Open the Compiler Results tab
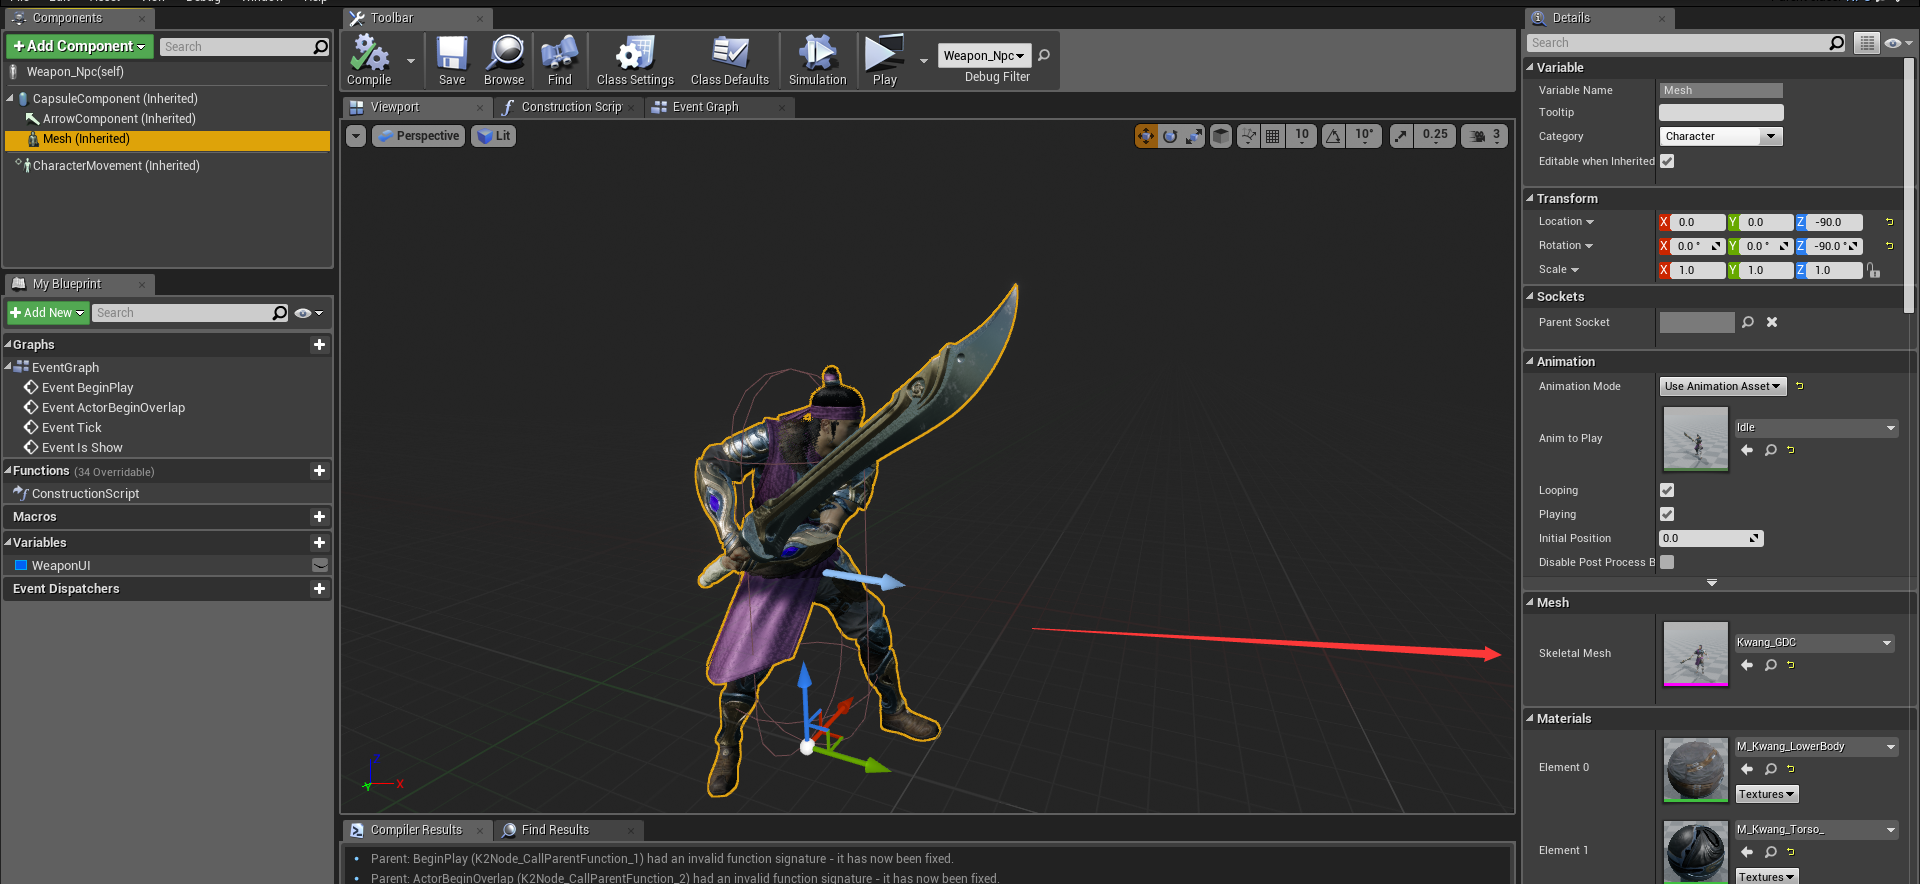Image resolution: width=1920 pixels, height=884 pixels. tap(416, 830)
